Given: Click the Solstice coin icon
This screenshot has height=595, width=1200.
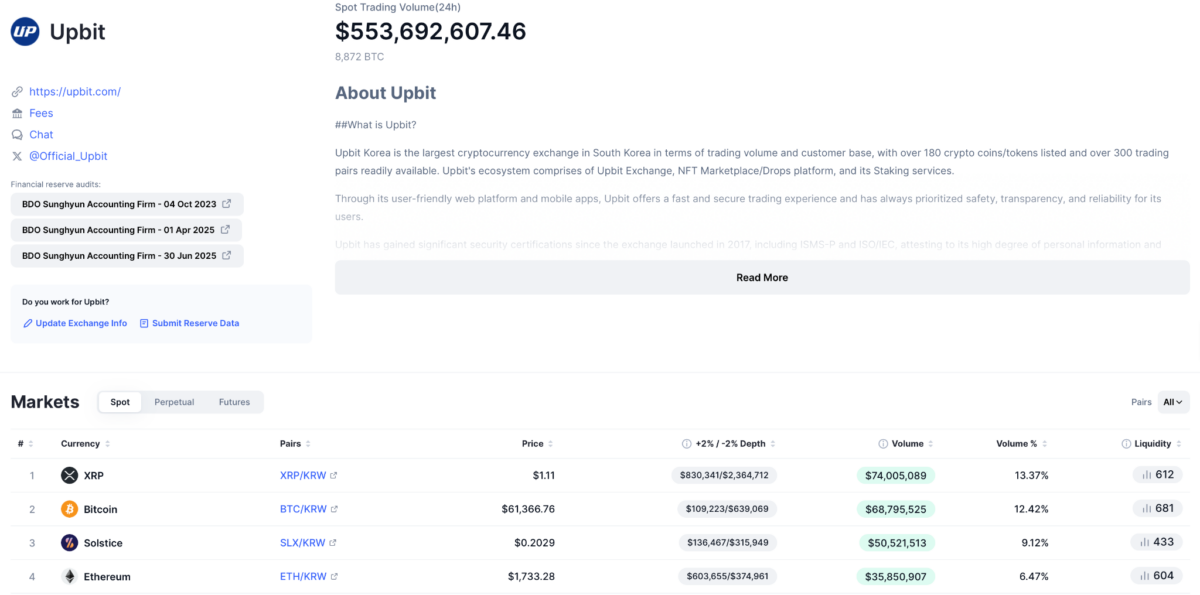Looking at the screenshot, I should click(69, 543).
